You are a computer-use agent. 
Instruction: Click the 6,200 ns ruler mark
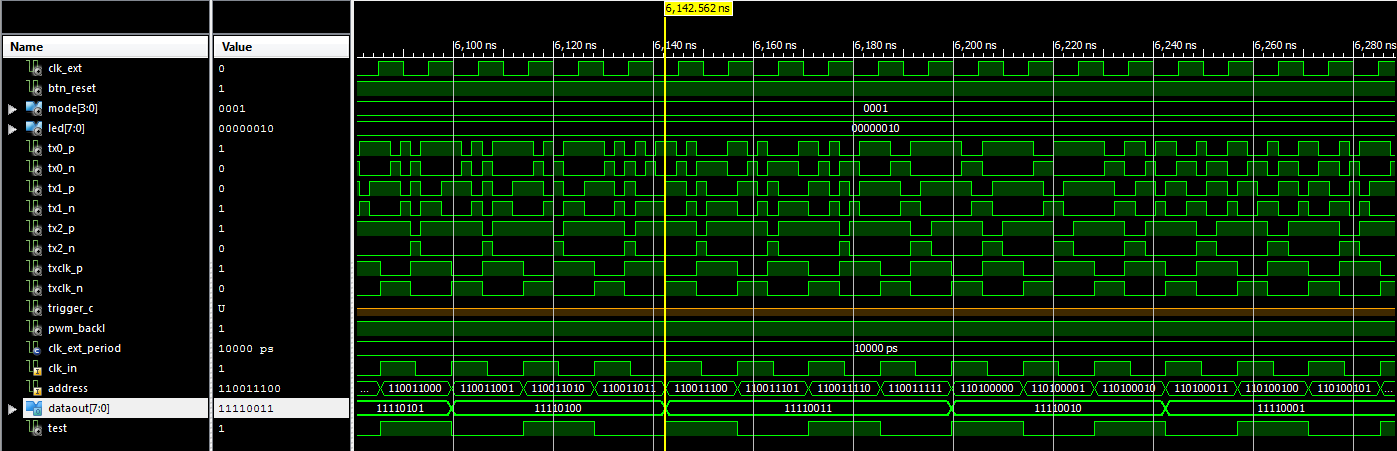click(x=976, y=45)
